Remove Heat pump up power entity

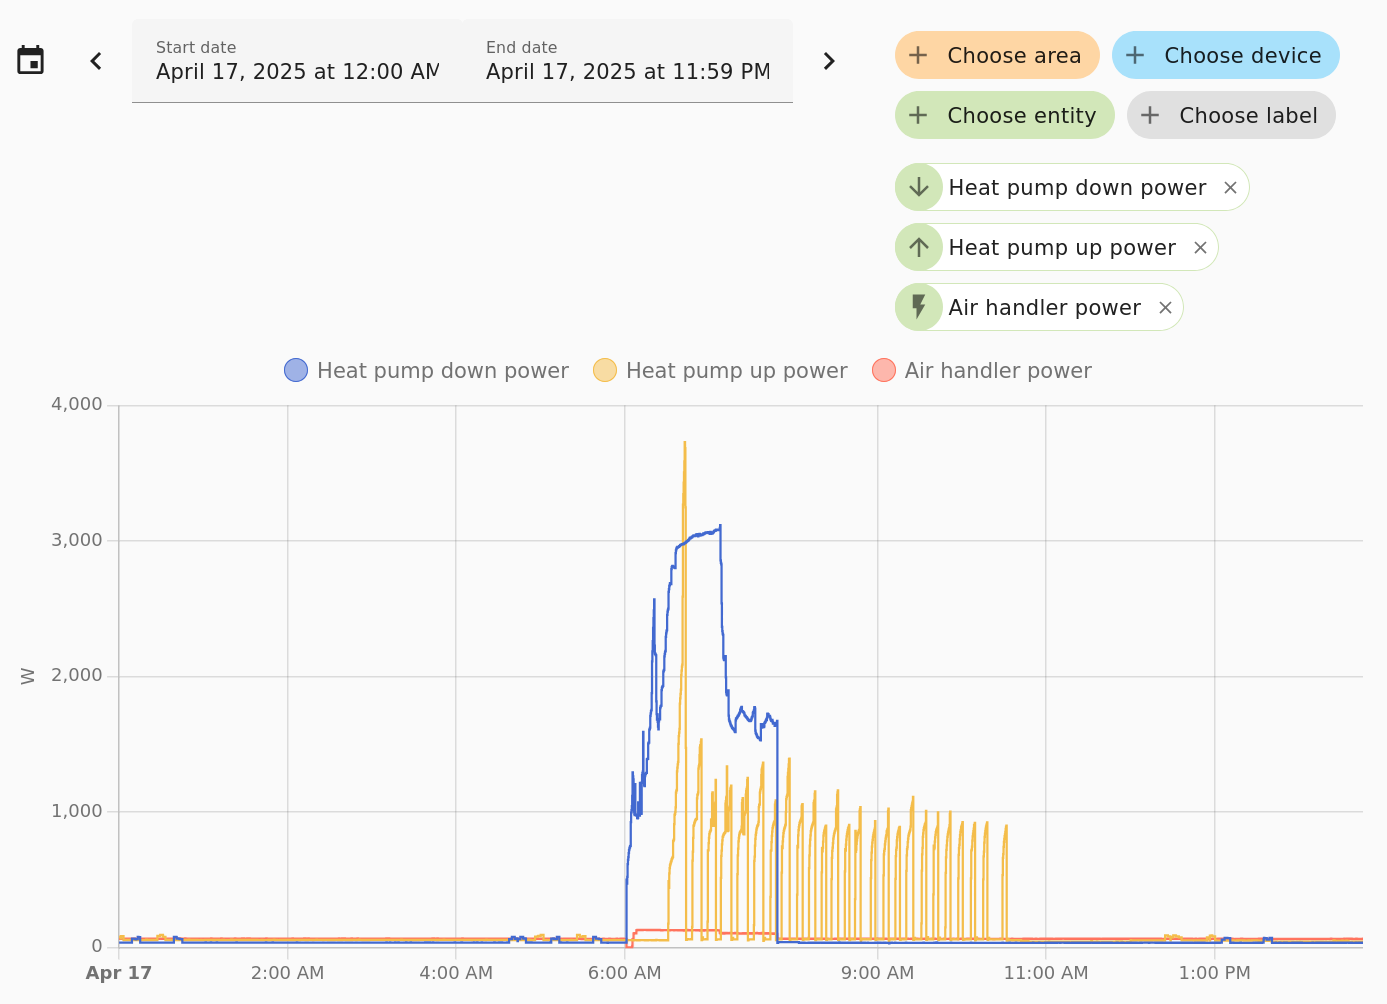coord(1200,248)
